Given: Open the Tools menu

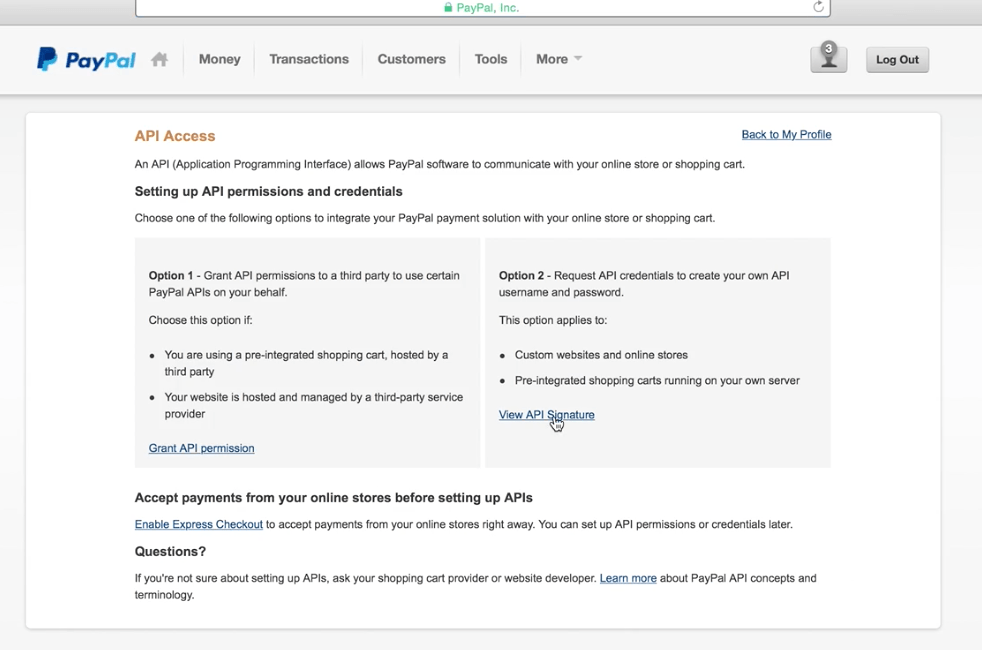Looking at the screenshot, I should (x=490, y=59).
